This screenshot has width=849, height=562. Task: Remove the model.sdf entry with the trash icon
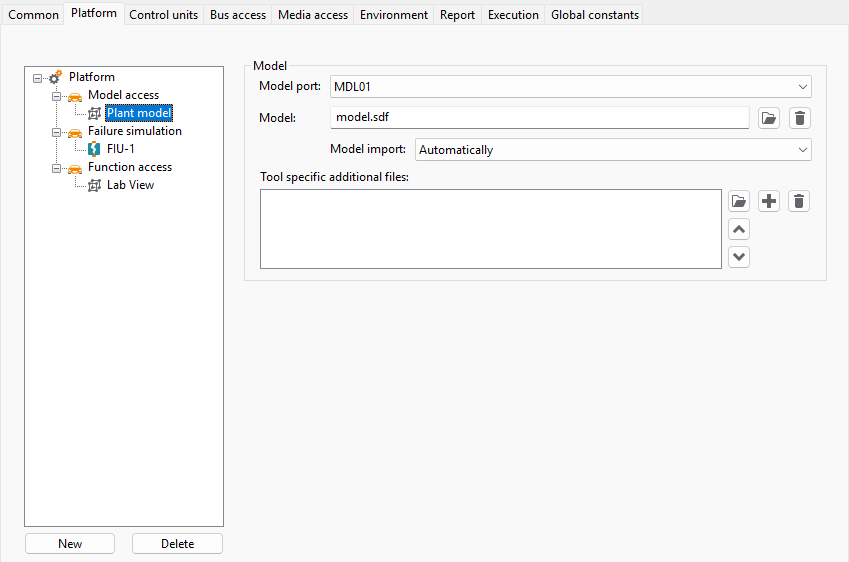(x=800, y=118)
